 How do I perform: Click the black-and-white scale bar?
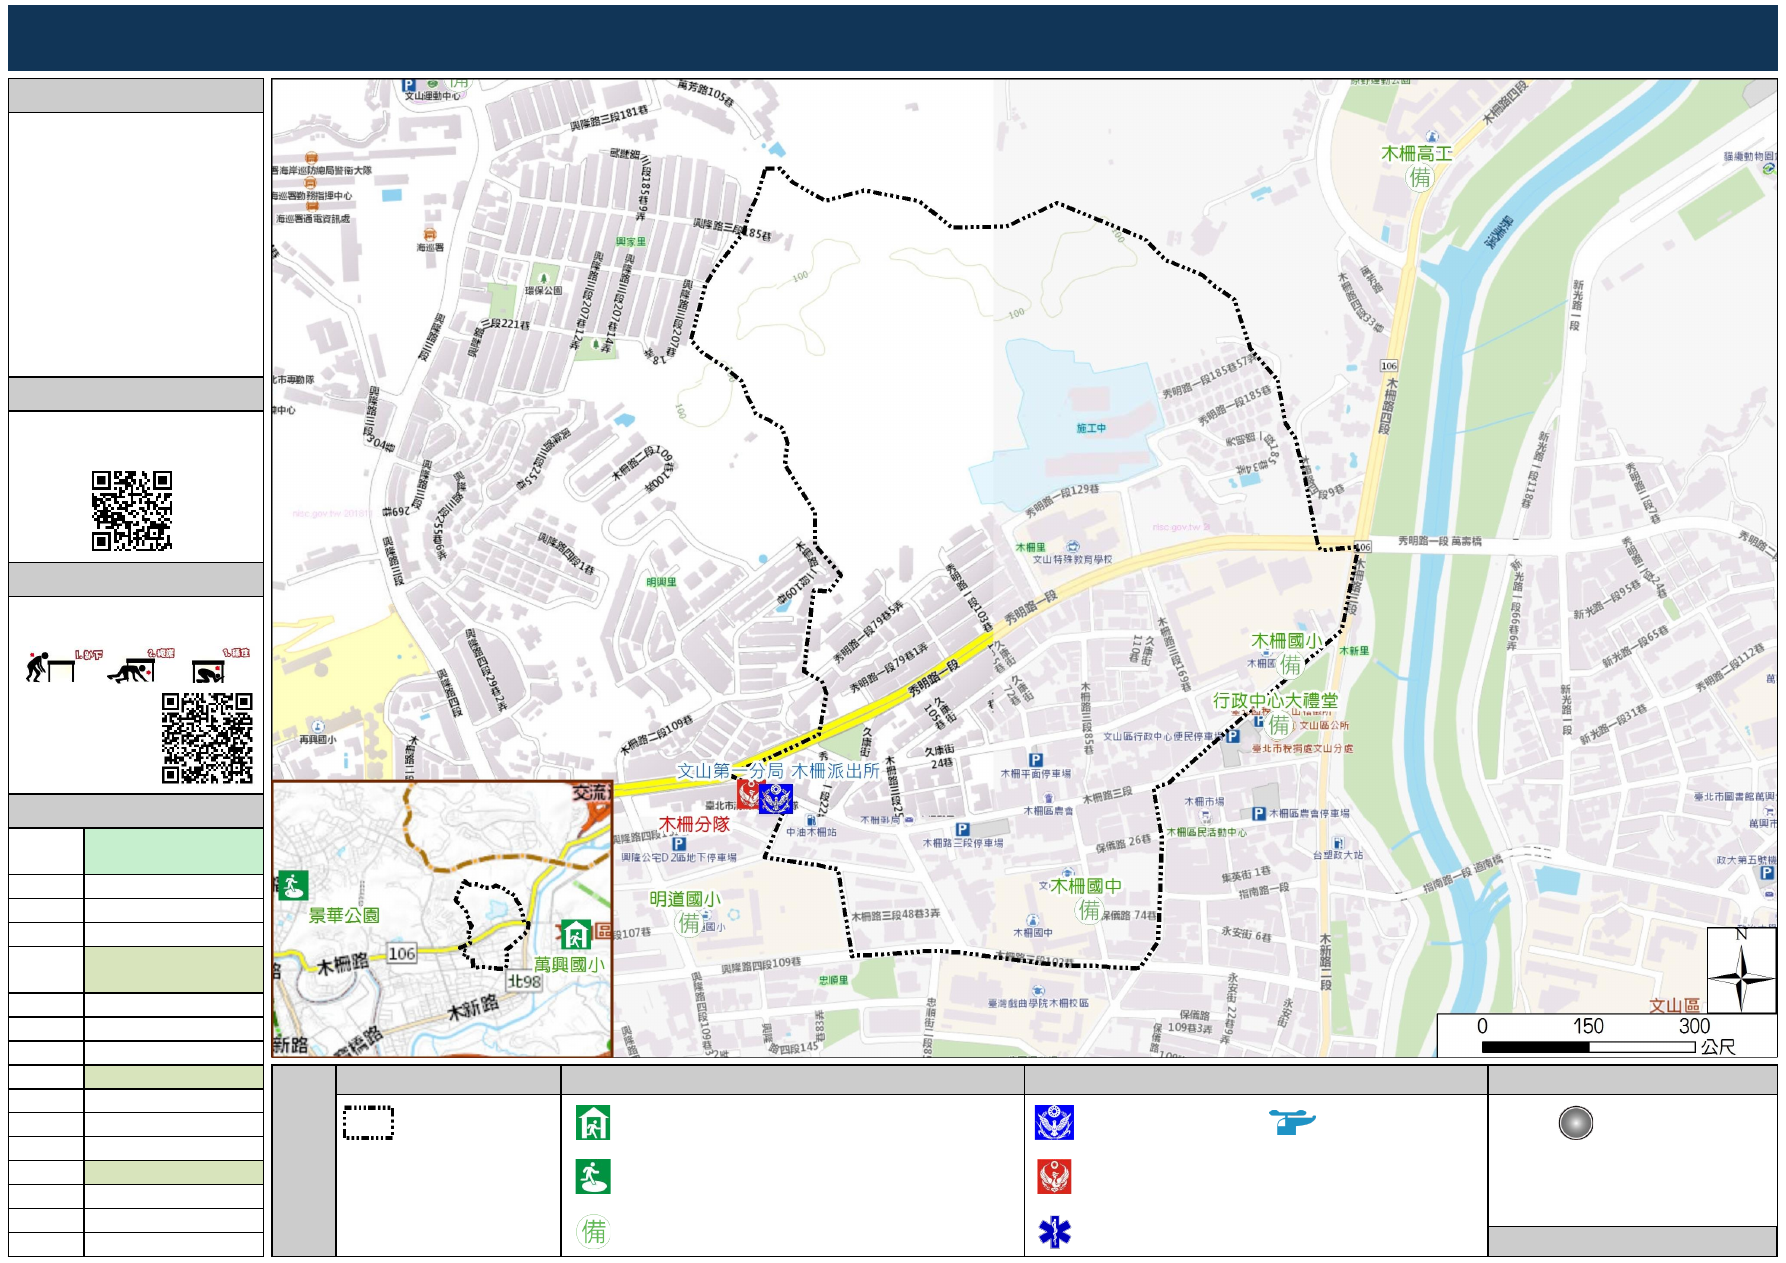(1588, 1047)
